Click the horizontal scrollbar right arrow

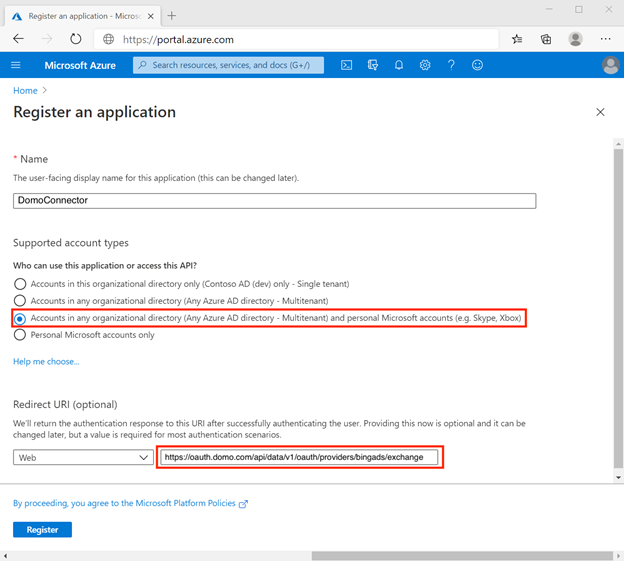click(x=618, y=555)
